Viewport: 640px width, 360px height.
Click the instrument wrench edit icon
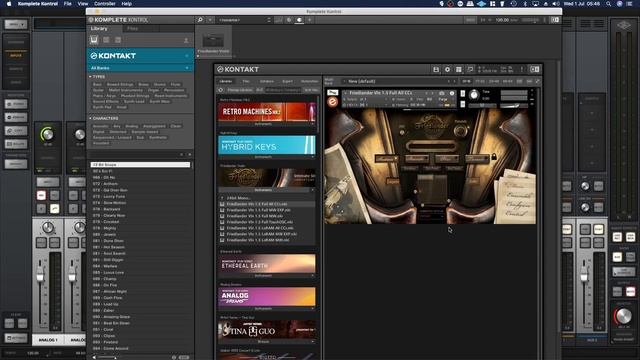[x=333, y=93]
